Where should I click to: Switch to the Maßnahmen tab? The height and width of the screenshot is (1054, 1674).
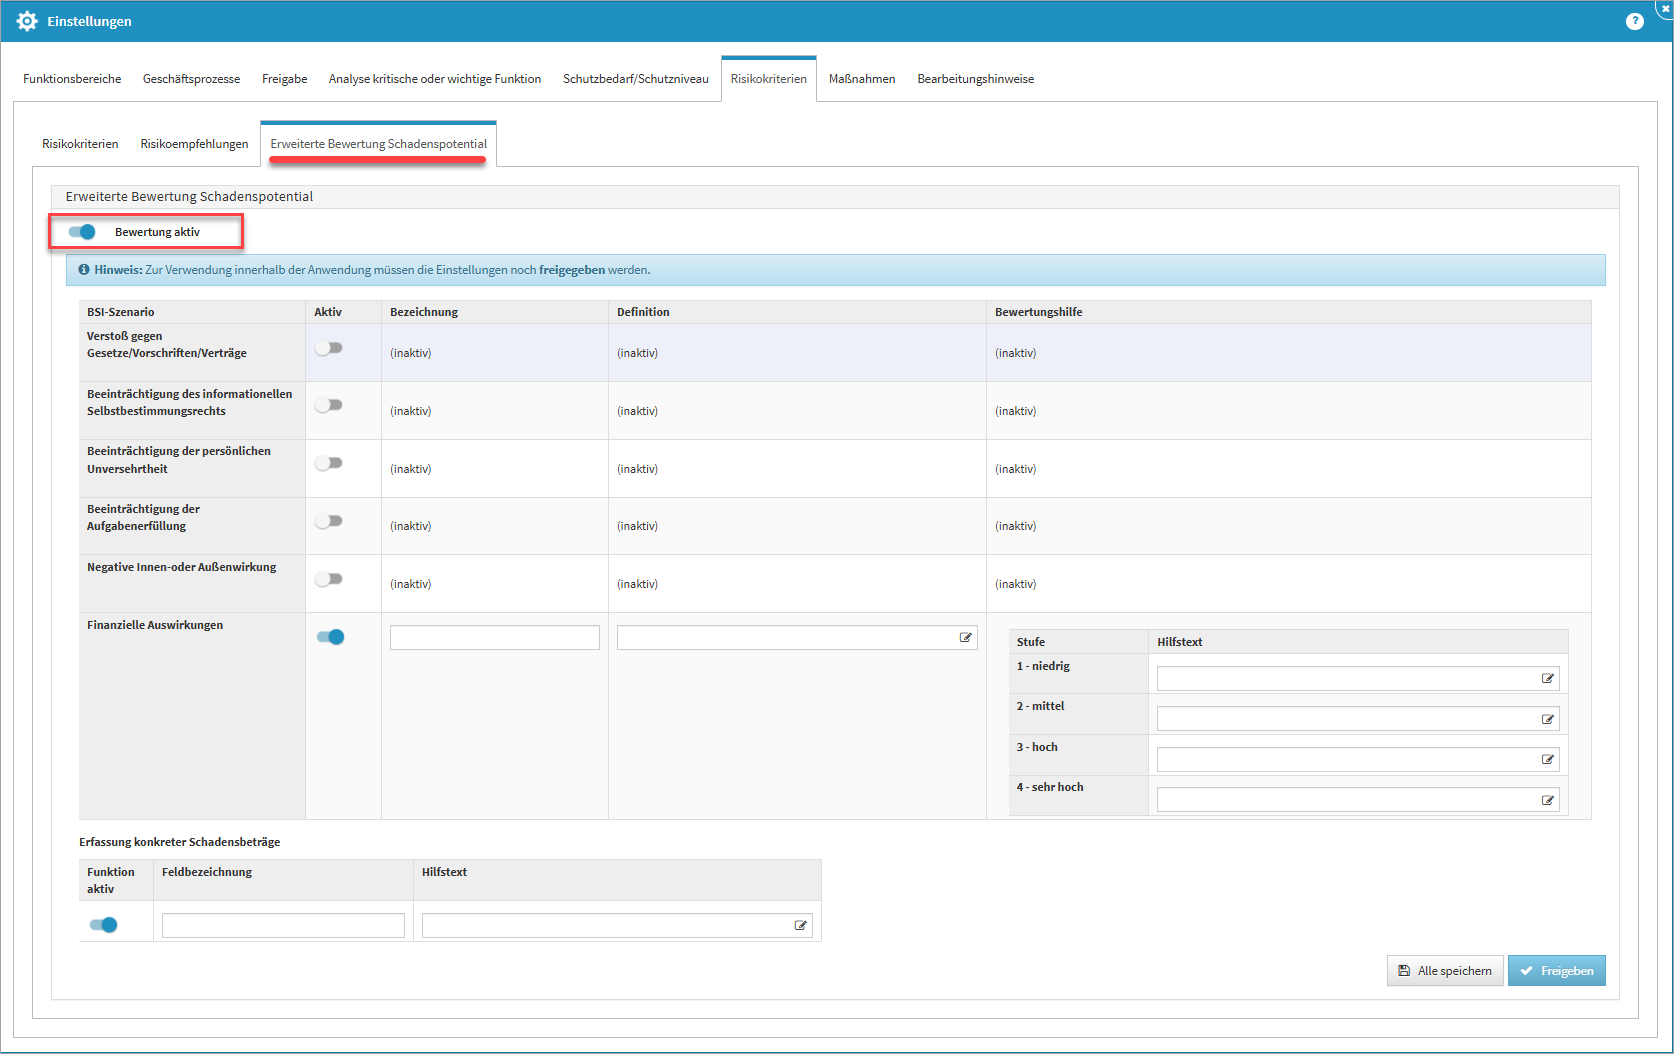click(861, 79)
